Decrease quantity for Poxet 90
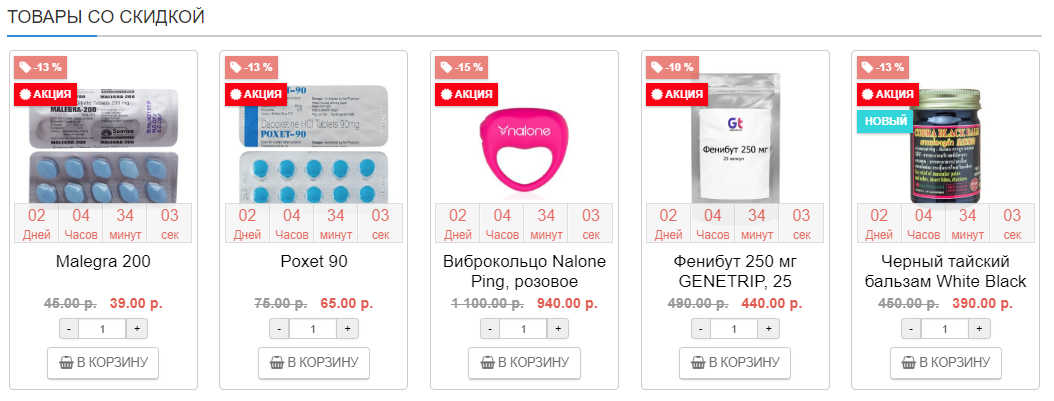Viewport: 1054px width, 401px height. [279, 329]
